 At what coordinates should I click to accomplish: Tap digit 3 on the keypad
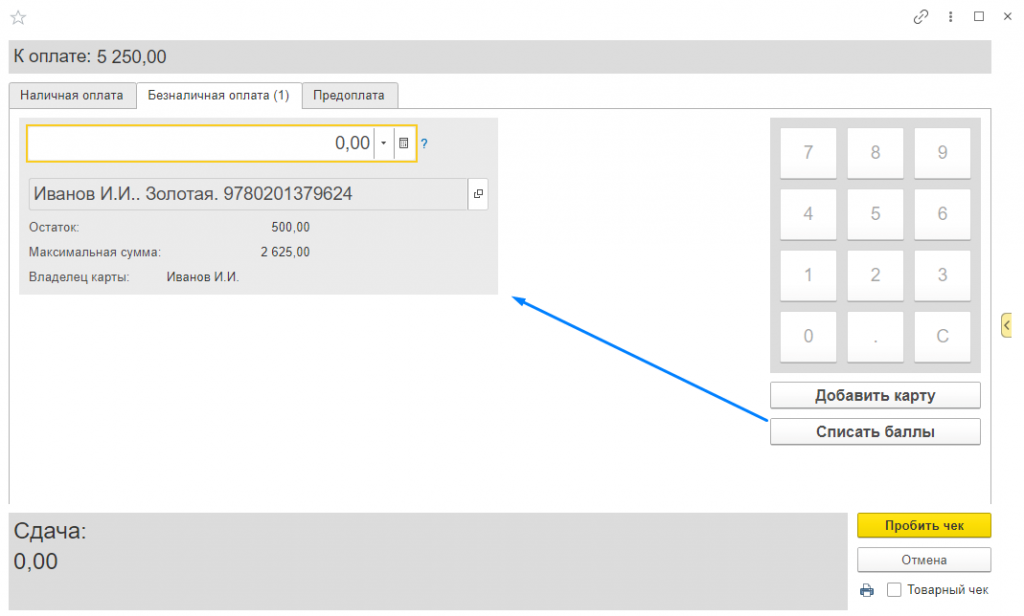click(x=942, y=275)
